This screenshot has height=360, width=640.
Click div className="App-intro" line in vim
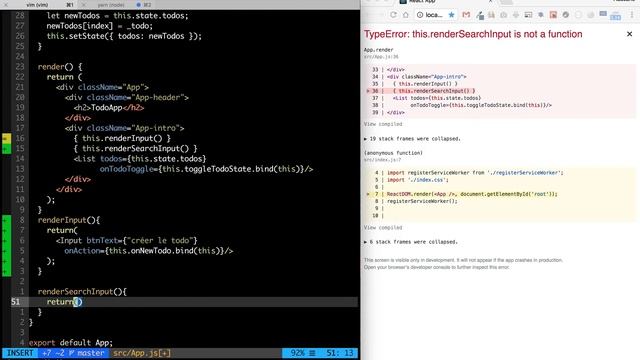[x=124, y=128]
